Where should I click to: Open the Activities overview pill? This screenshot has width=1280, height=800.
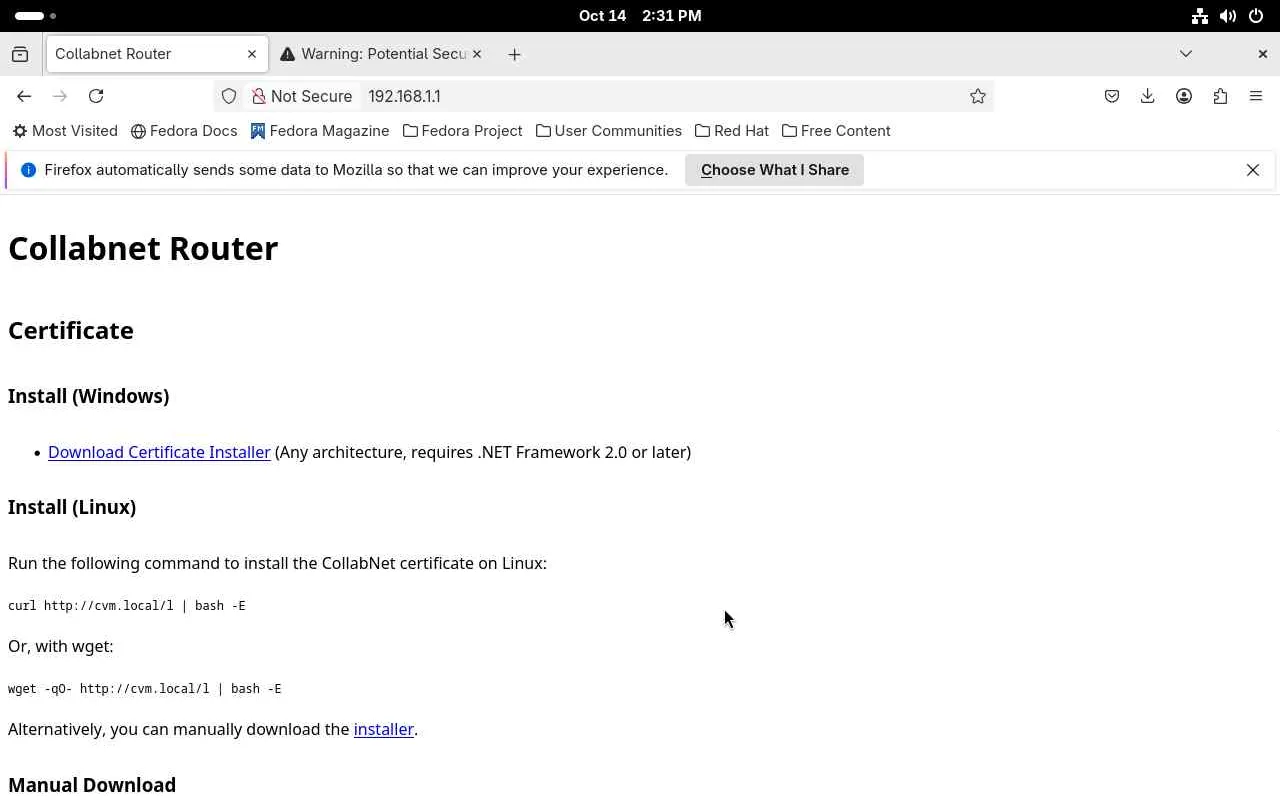(36, 16)
